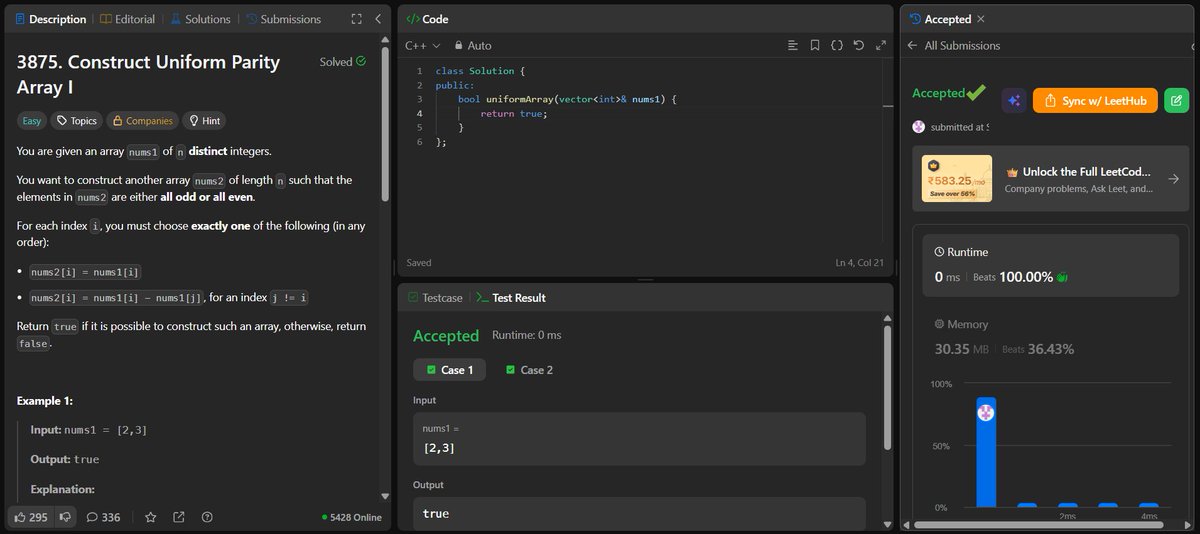Insert code template with braces icon
This screenshot has height=534, width=1200.
(837, 45)
